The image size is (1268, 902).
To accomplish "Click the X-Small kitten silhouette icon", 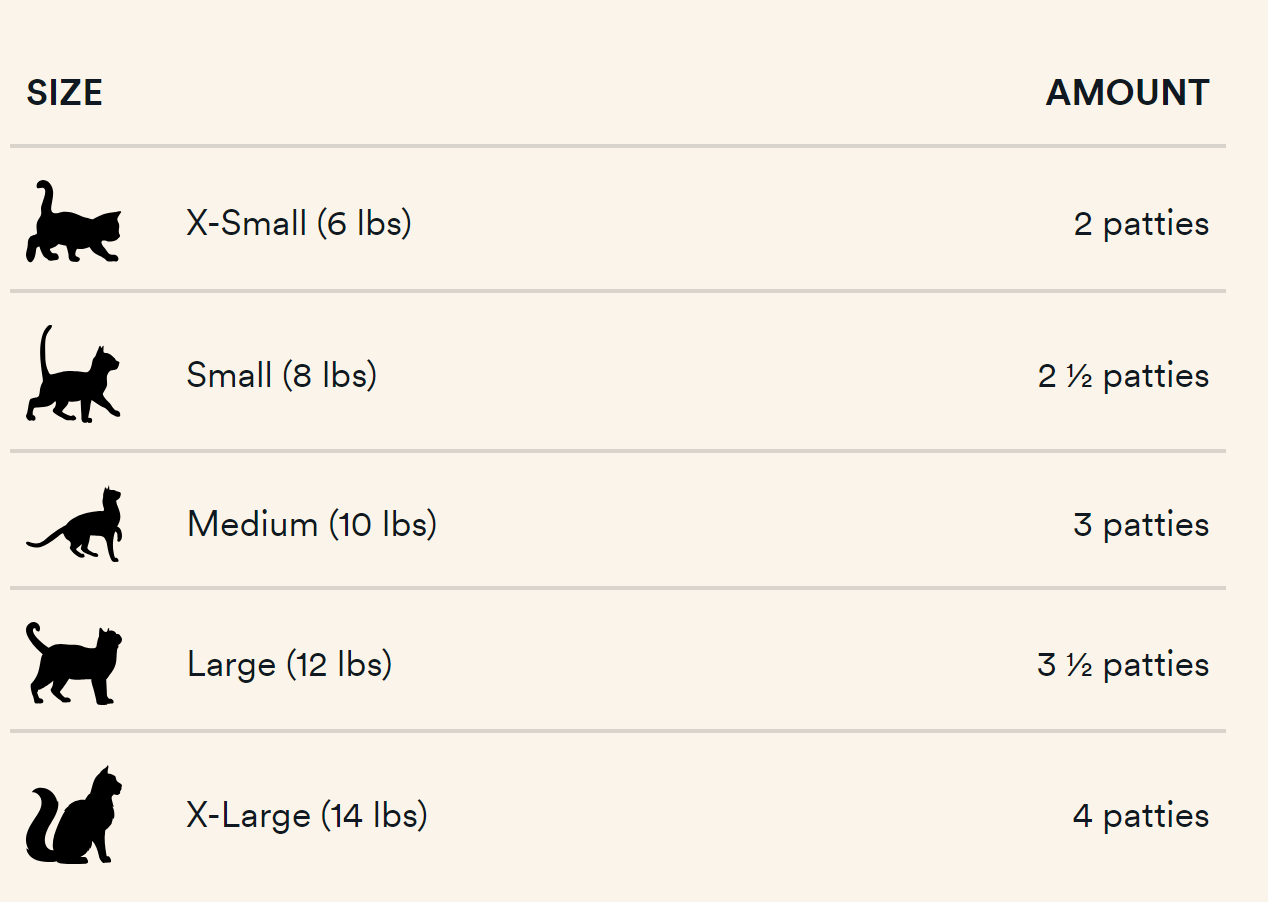I will (x=74, y=221).
